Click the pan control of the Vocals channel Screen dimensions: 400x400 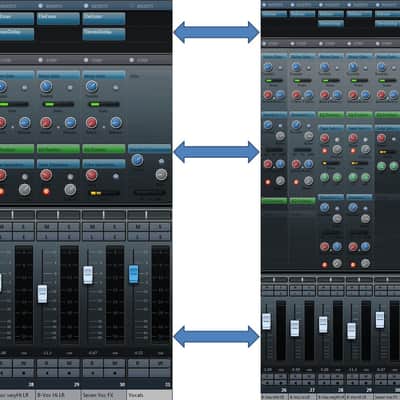149,214
